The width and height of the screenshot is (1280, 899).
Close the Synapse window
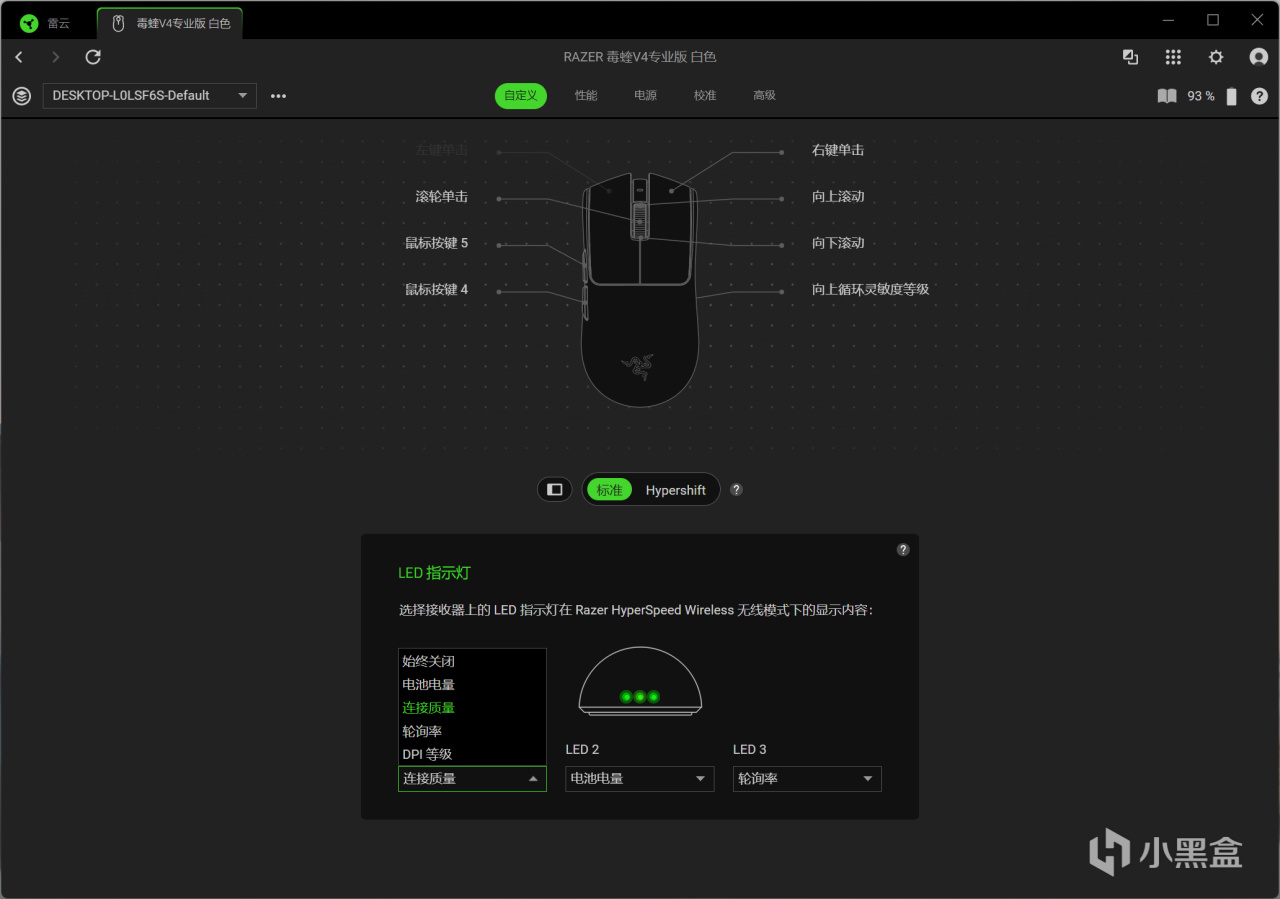[1257, 20]
